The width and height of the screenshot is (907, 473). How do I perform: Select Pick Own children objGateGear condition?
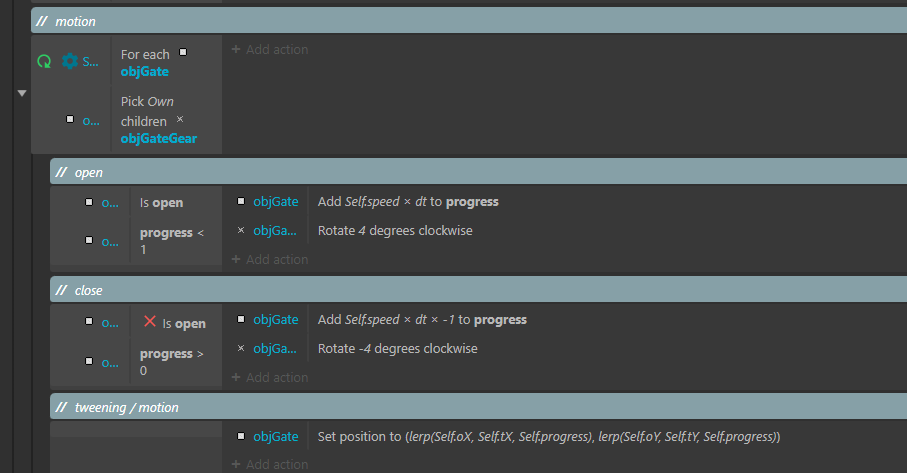coord(168,120)
